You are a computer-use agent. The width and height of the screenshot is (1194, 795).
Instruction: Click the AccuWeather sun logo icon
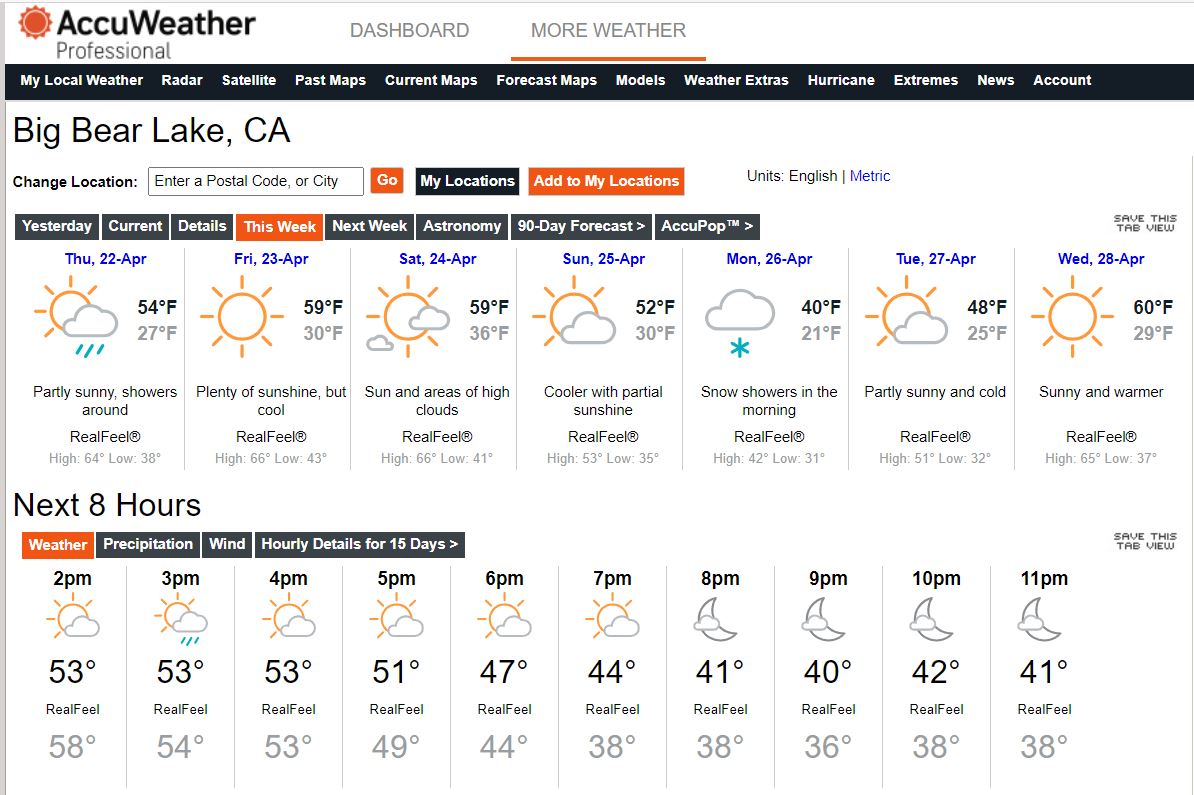coord(35,24)
